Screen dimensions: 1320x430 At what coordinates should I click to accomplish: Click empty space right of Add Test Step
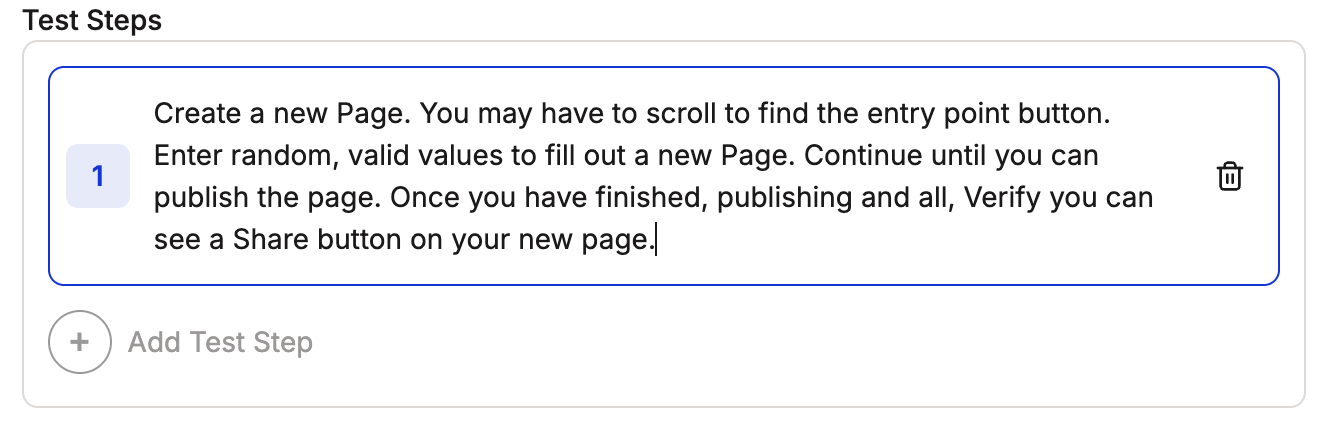point(800,342)
